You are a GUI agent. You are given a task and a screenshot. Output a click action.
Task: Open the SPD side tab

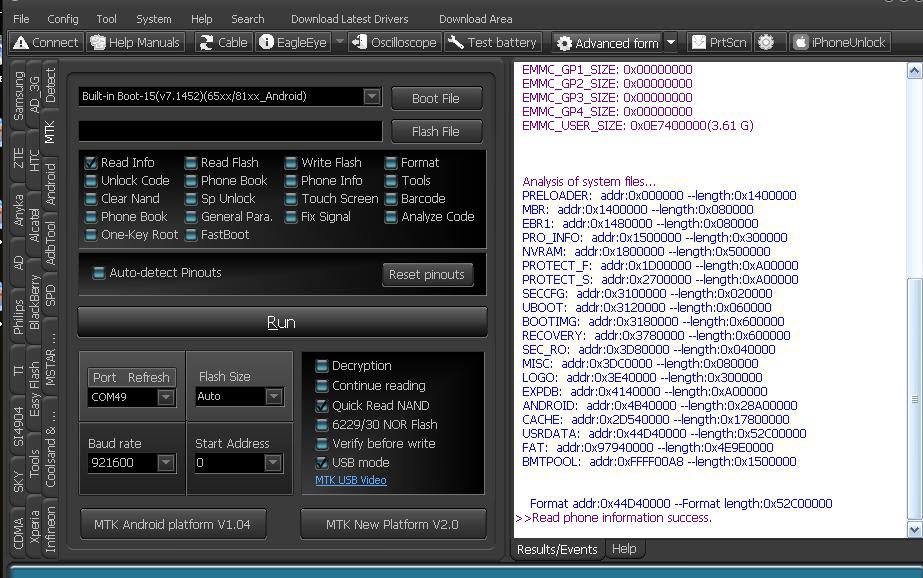tap(51, 295)
